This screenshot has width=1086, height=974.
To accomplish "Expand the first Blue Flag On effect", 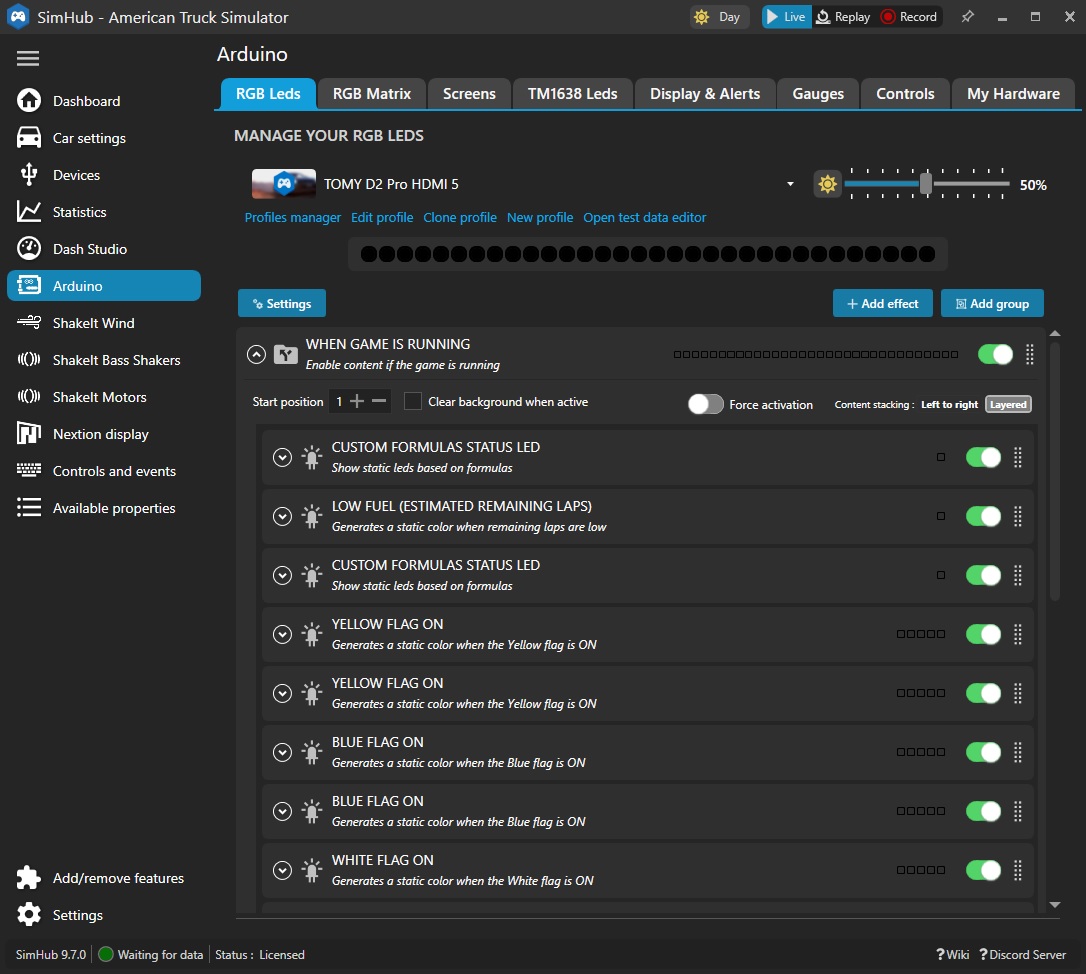I will tap(283, 752).
